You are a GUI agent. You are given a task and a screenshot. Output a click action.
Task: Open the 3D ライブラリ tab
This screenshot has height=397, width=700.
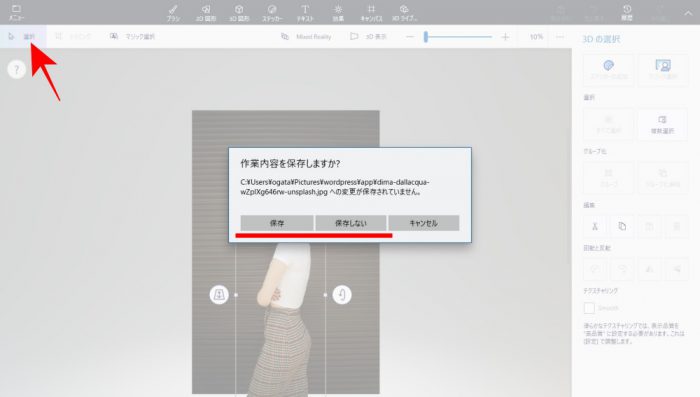(404, 13)
